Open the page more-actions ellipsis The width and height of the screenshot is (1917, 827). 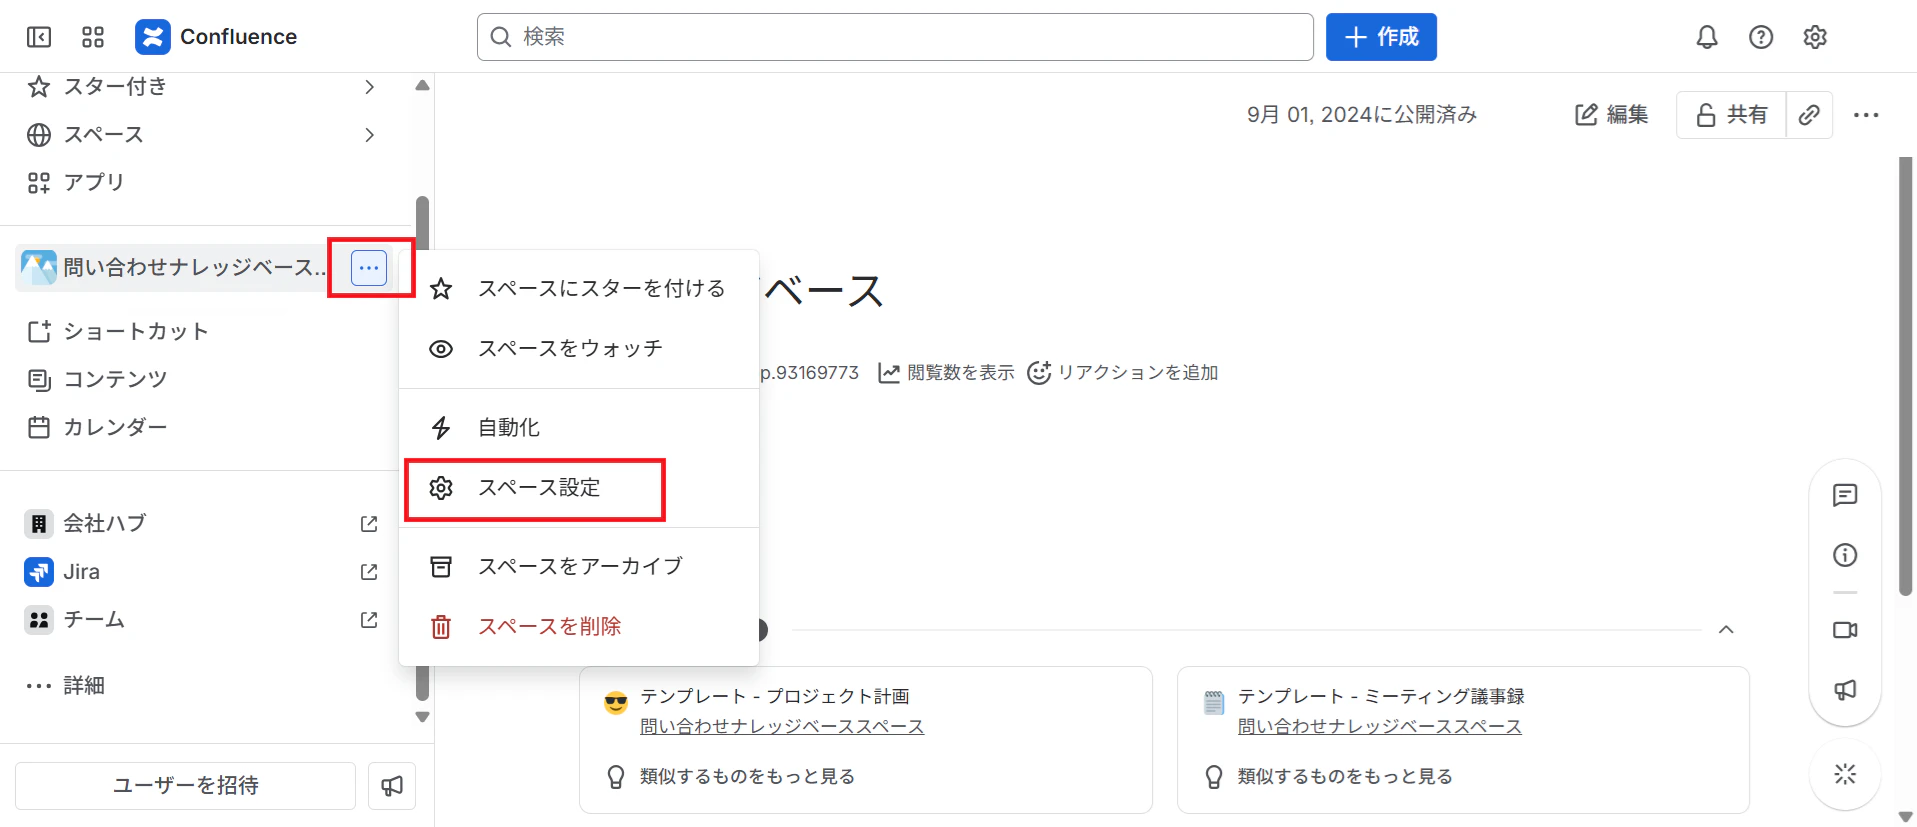1866,115
